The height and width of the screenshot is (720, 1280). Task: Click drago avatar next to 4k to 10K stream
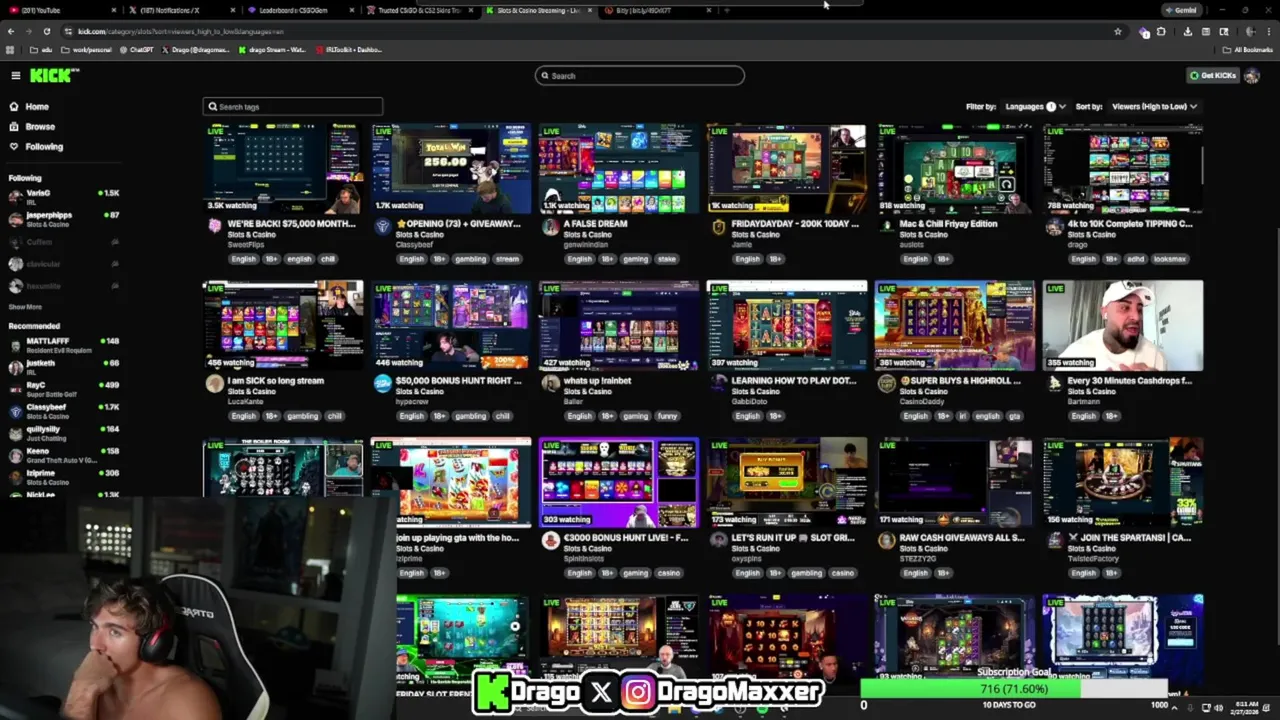coord(1054,227)
